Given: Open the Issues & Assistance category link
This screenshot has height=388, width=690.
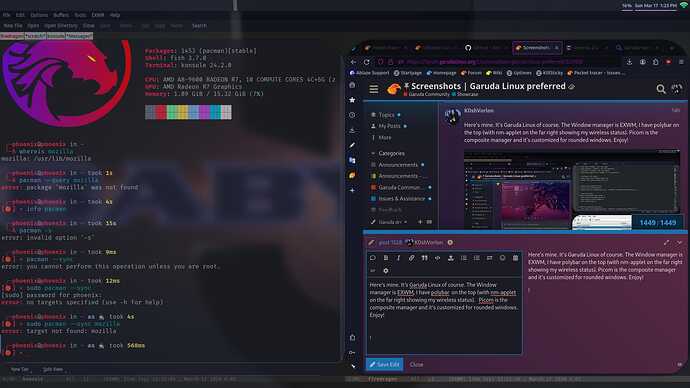Looking at the screenshot, I should (401, 198).
